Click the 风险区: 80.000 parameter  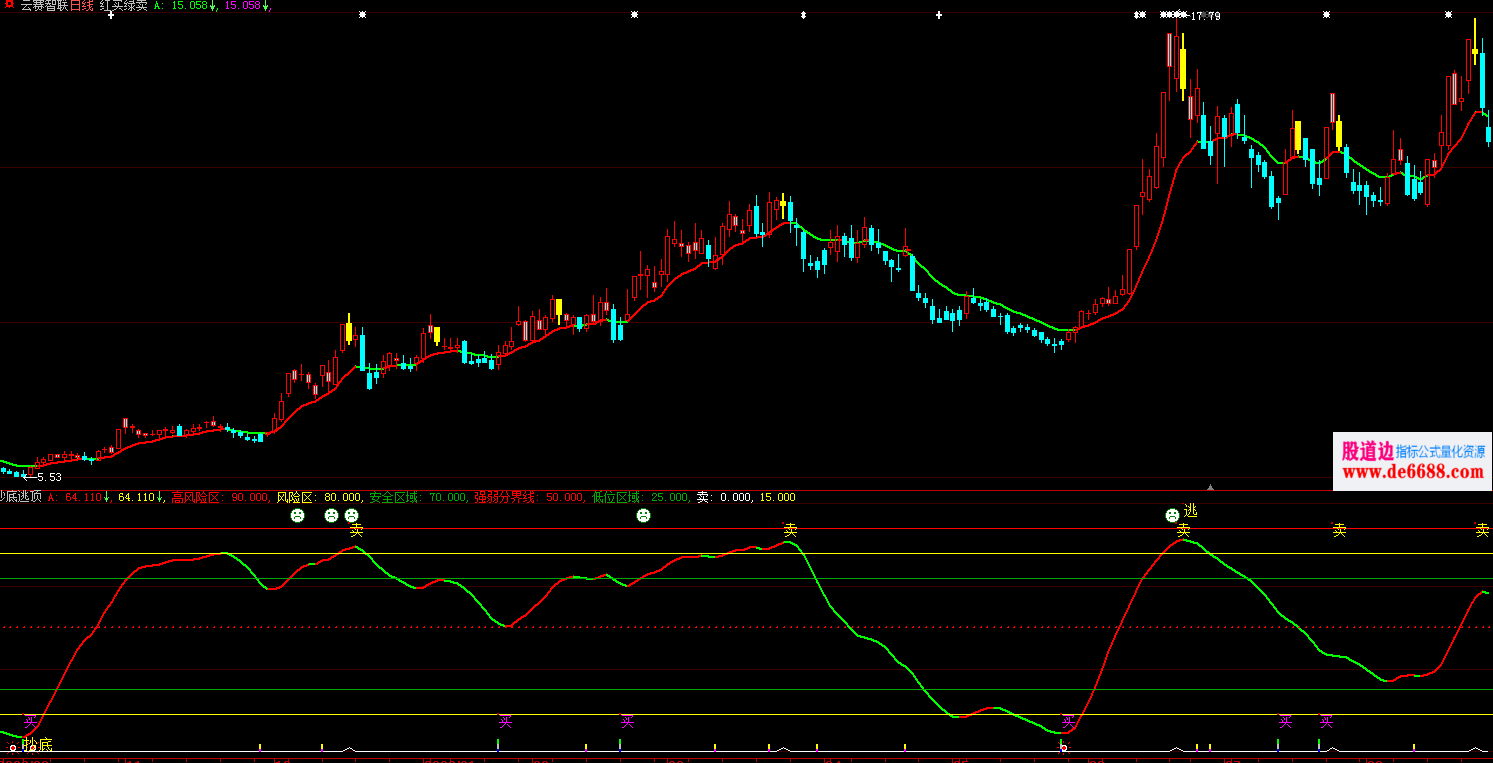(x=320, y=497)
